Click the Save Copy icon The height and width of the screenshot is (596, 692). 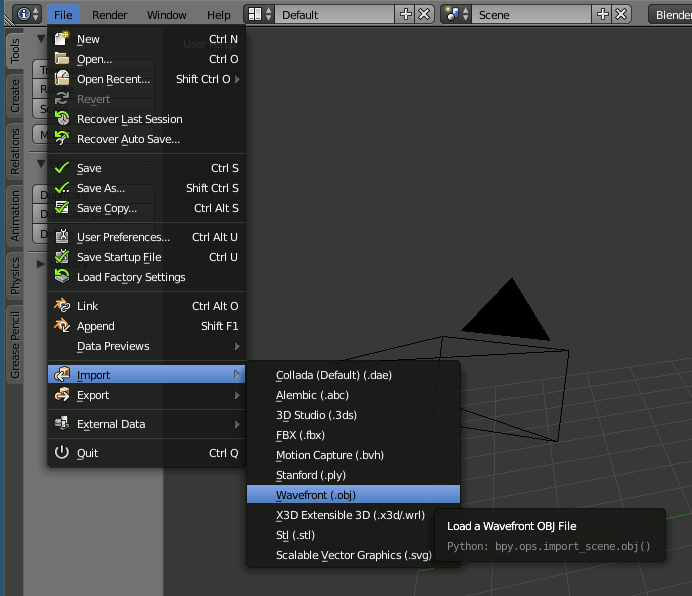[x=62, y=207]
